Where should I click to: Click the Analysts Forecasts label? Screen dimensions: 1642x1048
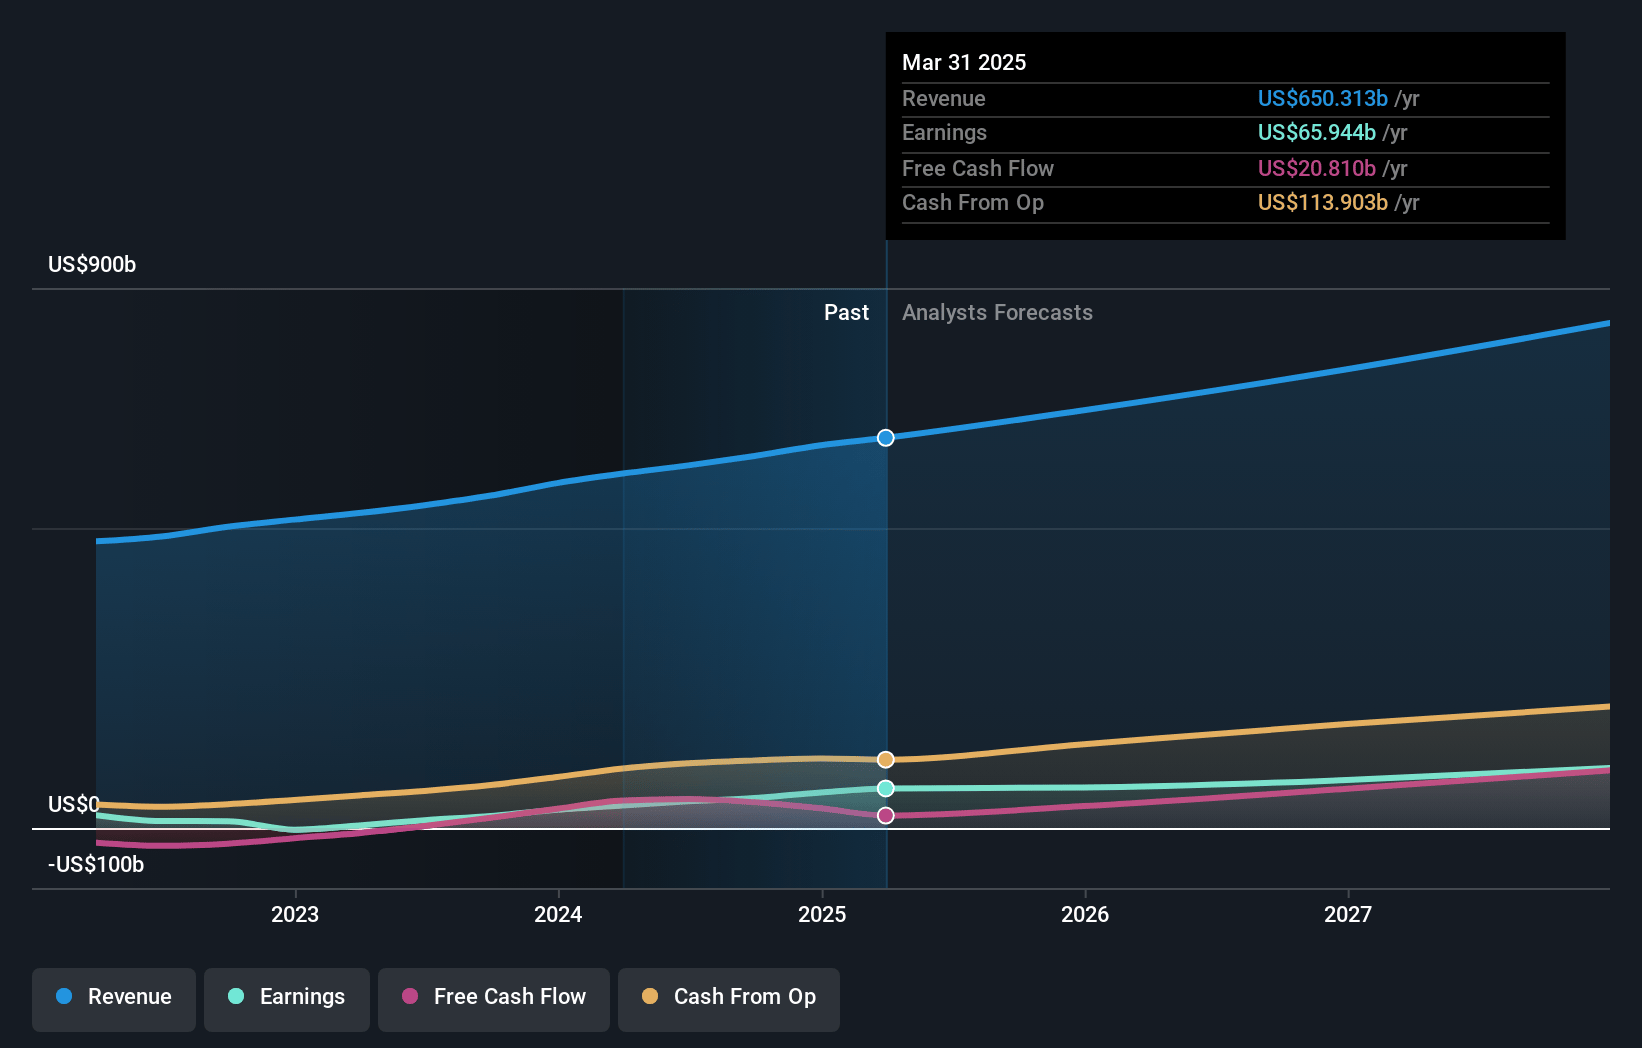click(x=997, y=312)
